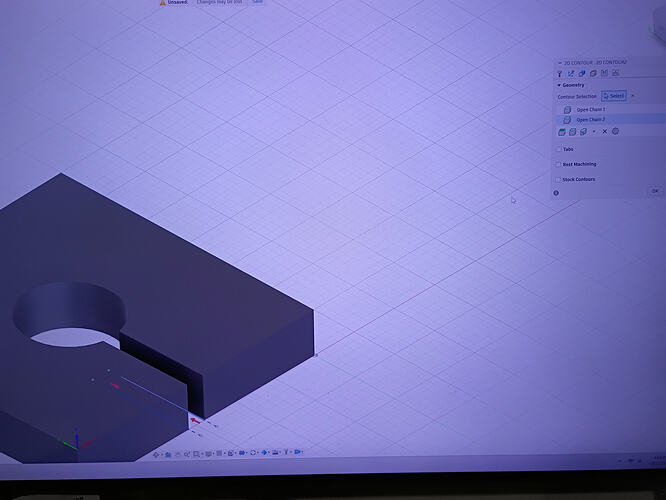
Task: Click second chain-type icon below the chain list
Action: (573, 132)
